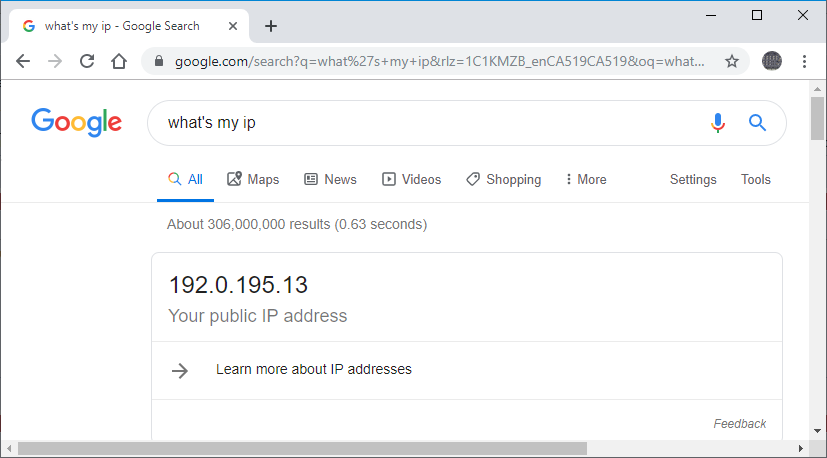This screenshot has width=827, height=458.
Task: Switch to Maps results
Action: [253, 179]
